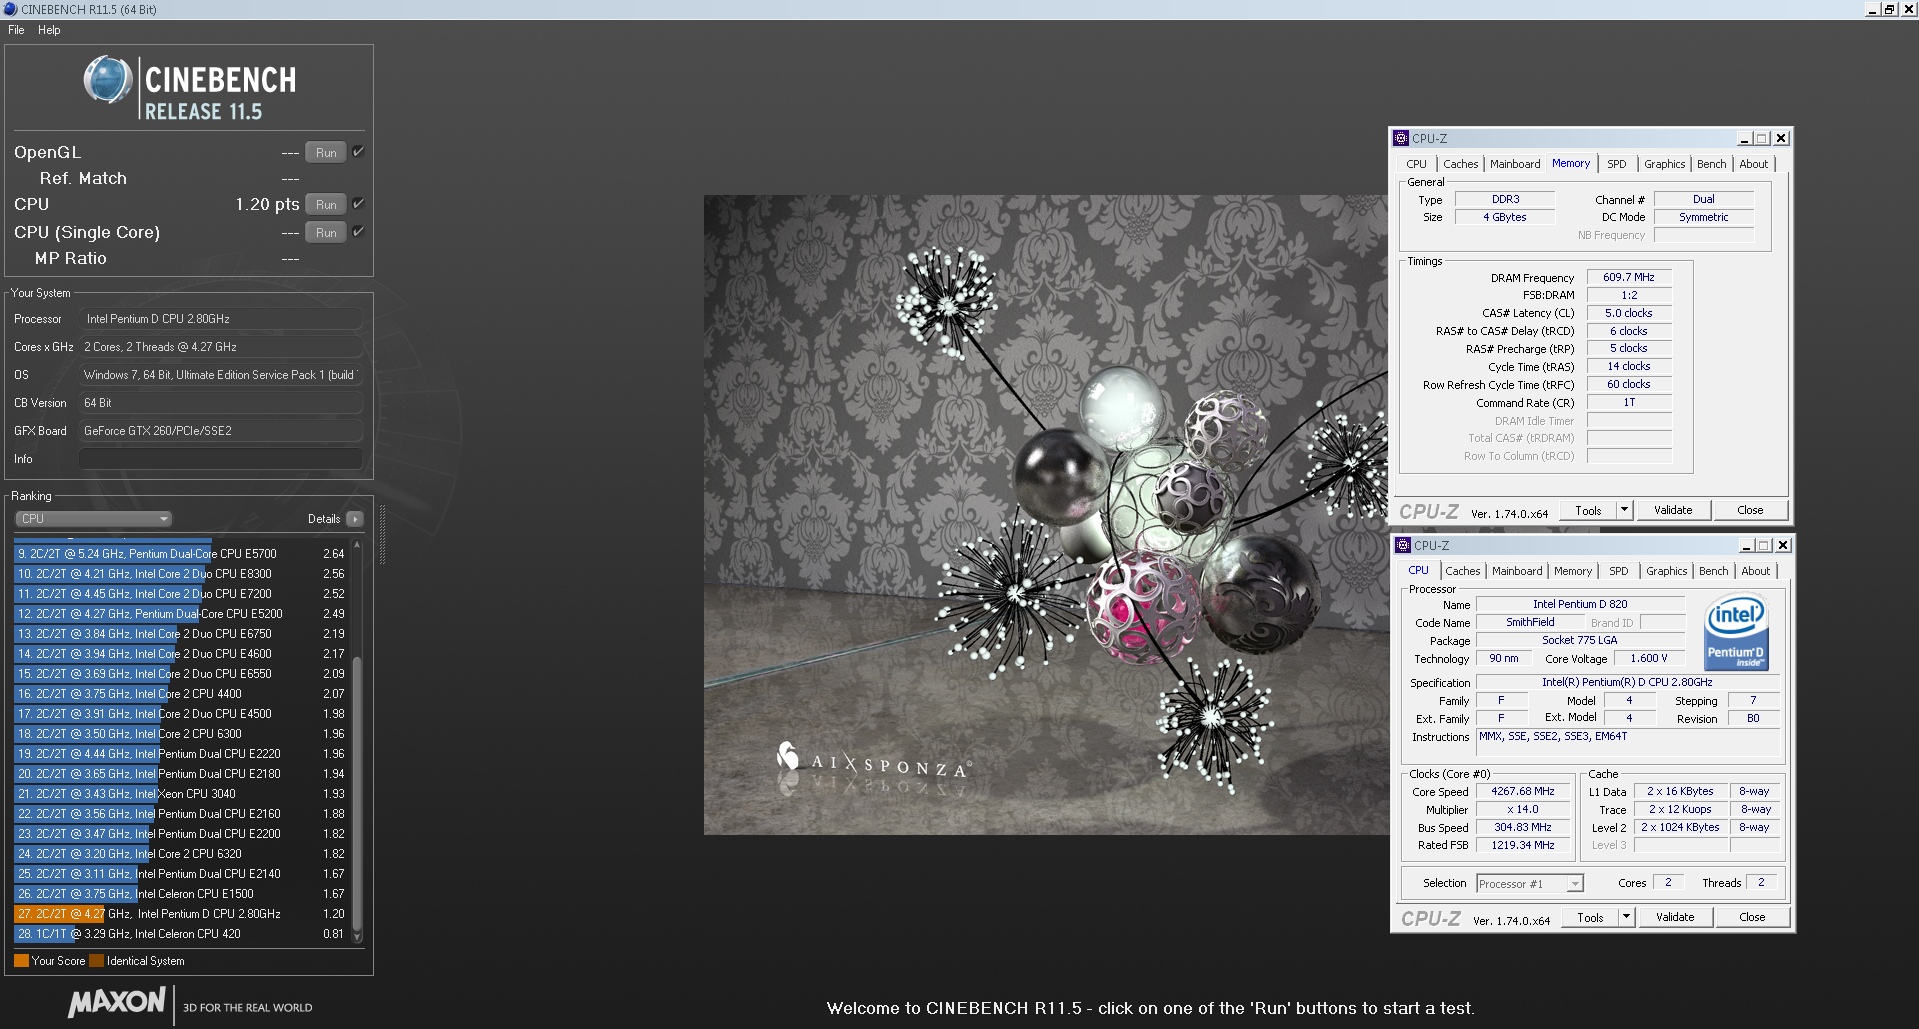Screen dimensions: 1919x1029
Task: Click Close button in lower CPU-Z window
Action: click(x=1752, y=918)
